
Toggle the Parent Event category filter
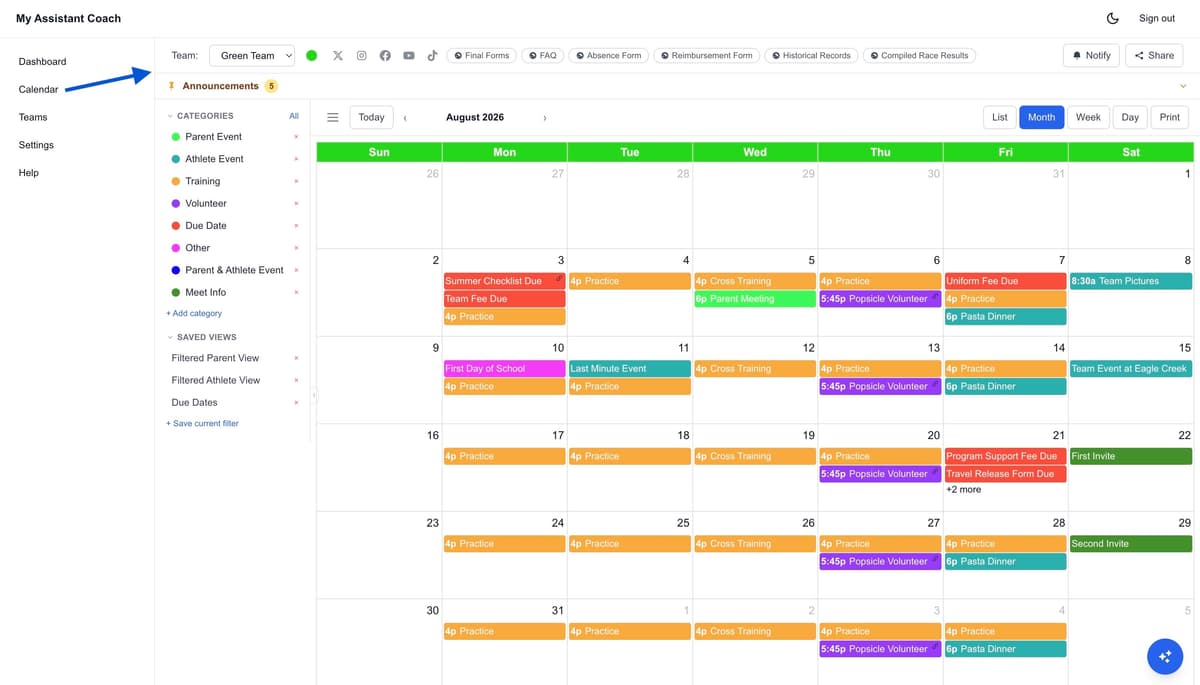click(x=207, y=137)
